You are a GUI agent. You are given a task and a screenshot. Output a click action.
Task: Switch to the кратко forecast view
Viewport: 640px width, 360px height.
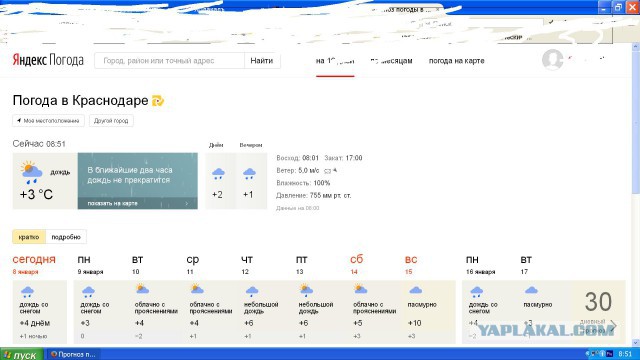coord(29,237)
